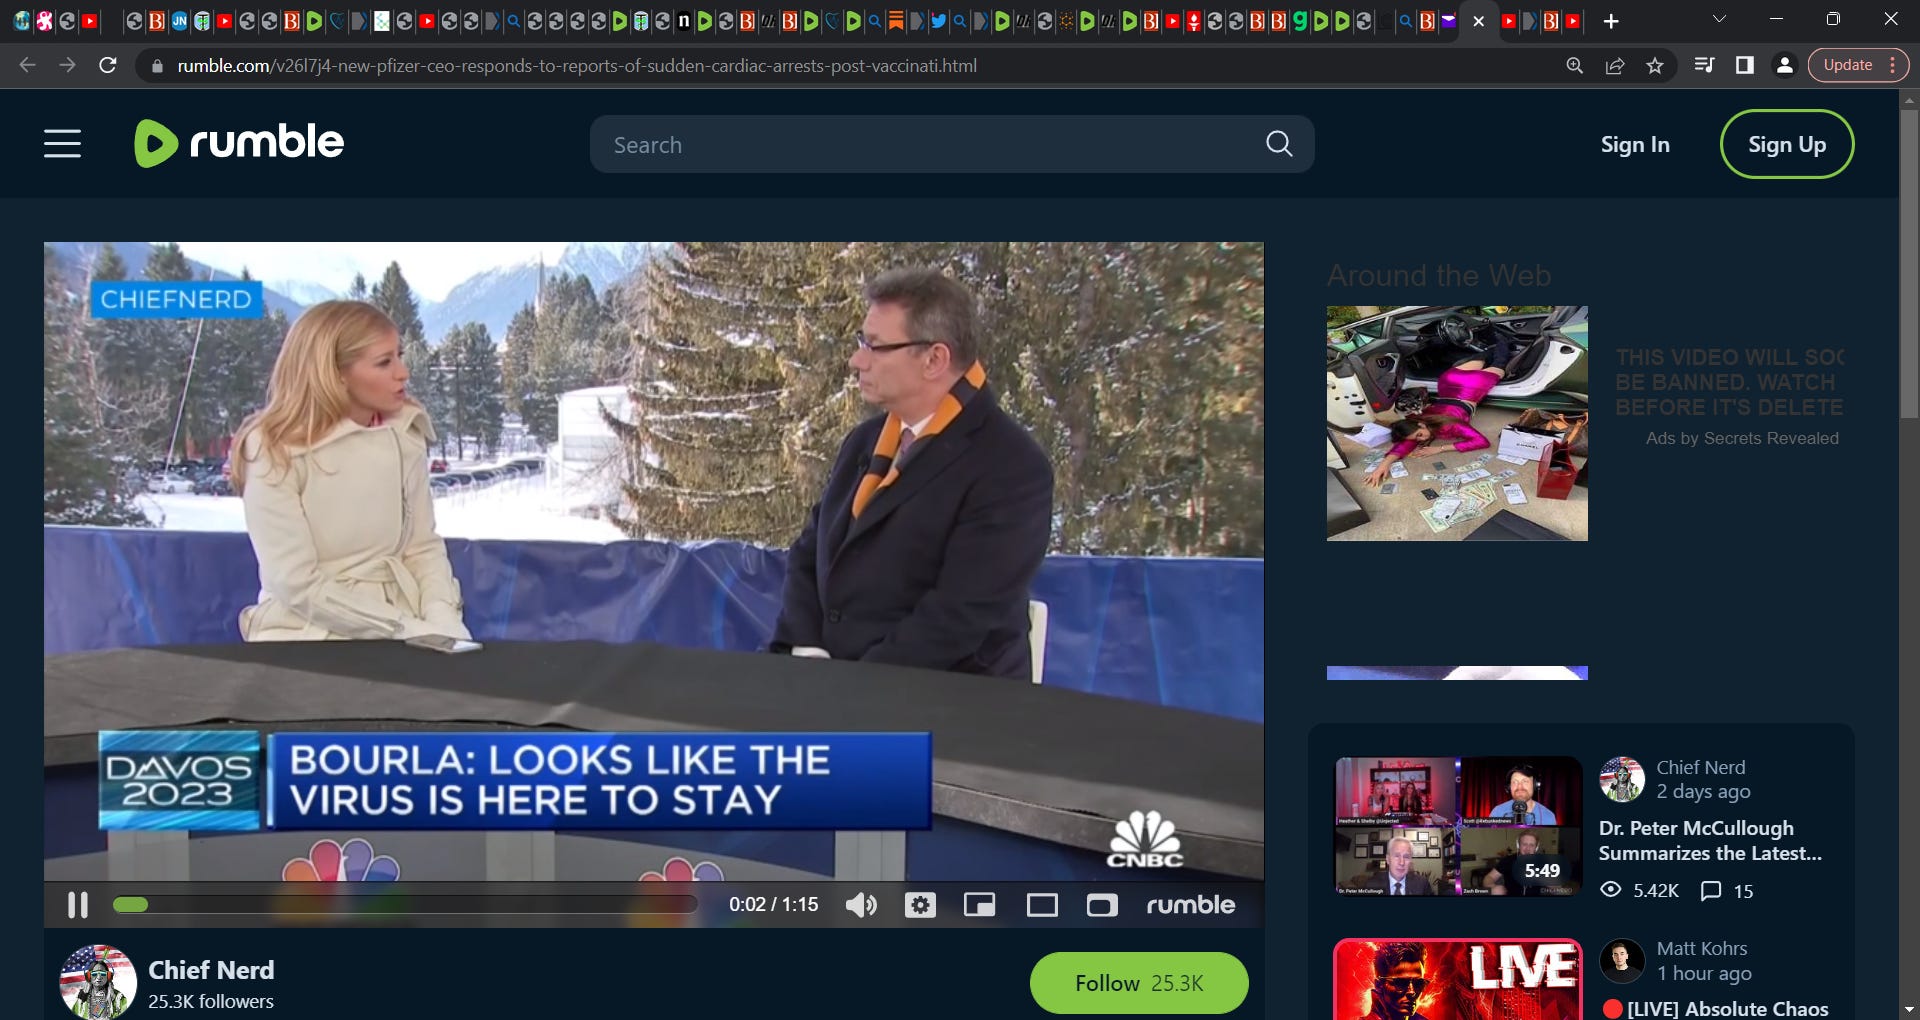Click Matt Kohrs avatar icon
Image resolution: width=1920 pixels, height=1020 pixels.
click(1622, 961)
